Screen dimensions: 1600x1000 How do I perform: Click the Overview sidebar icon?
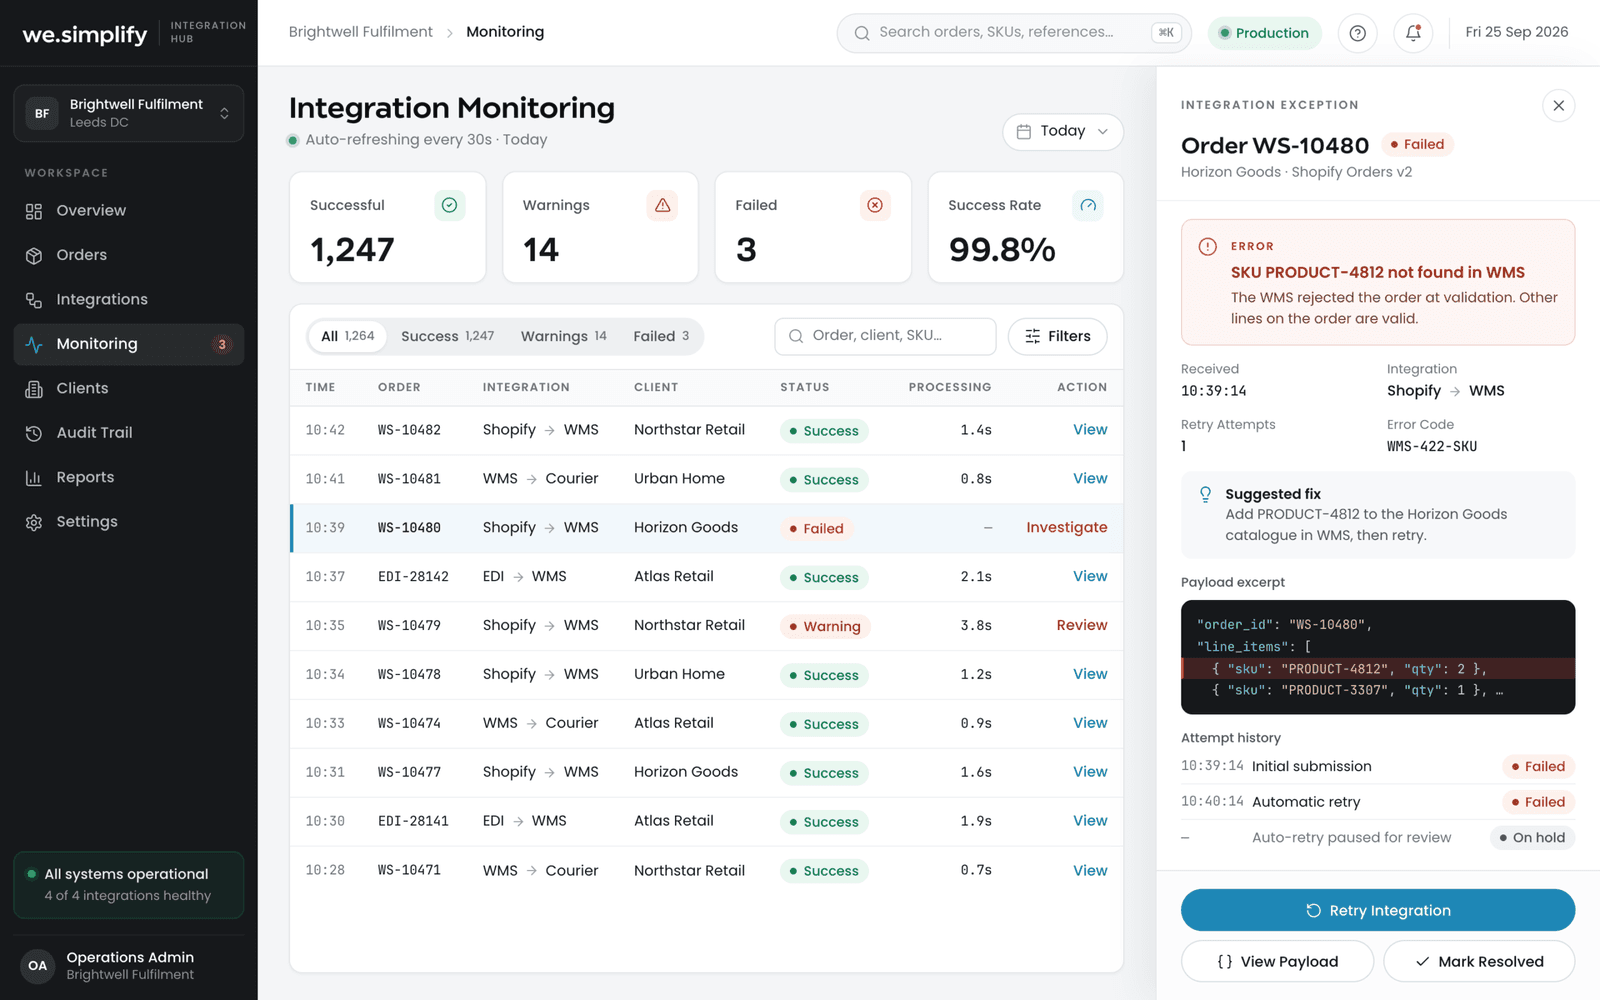coord(34,211)
